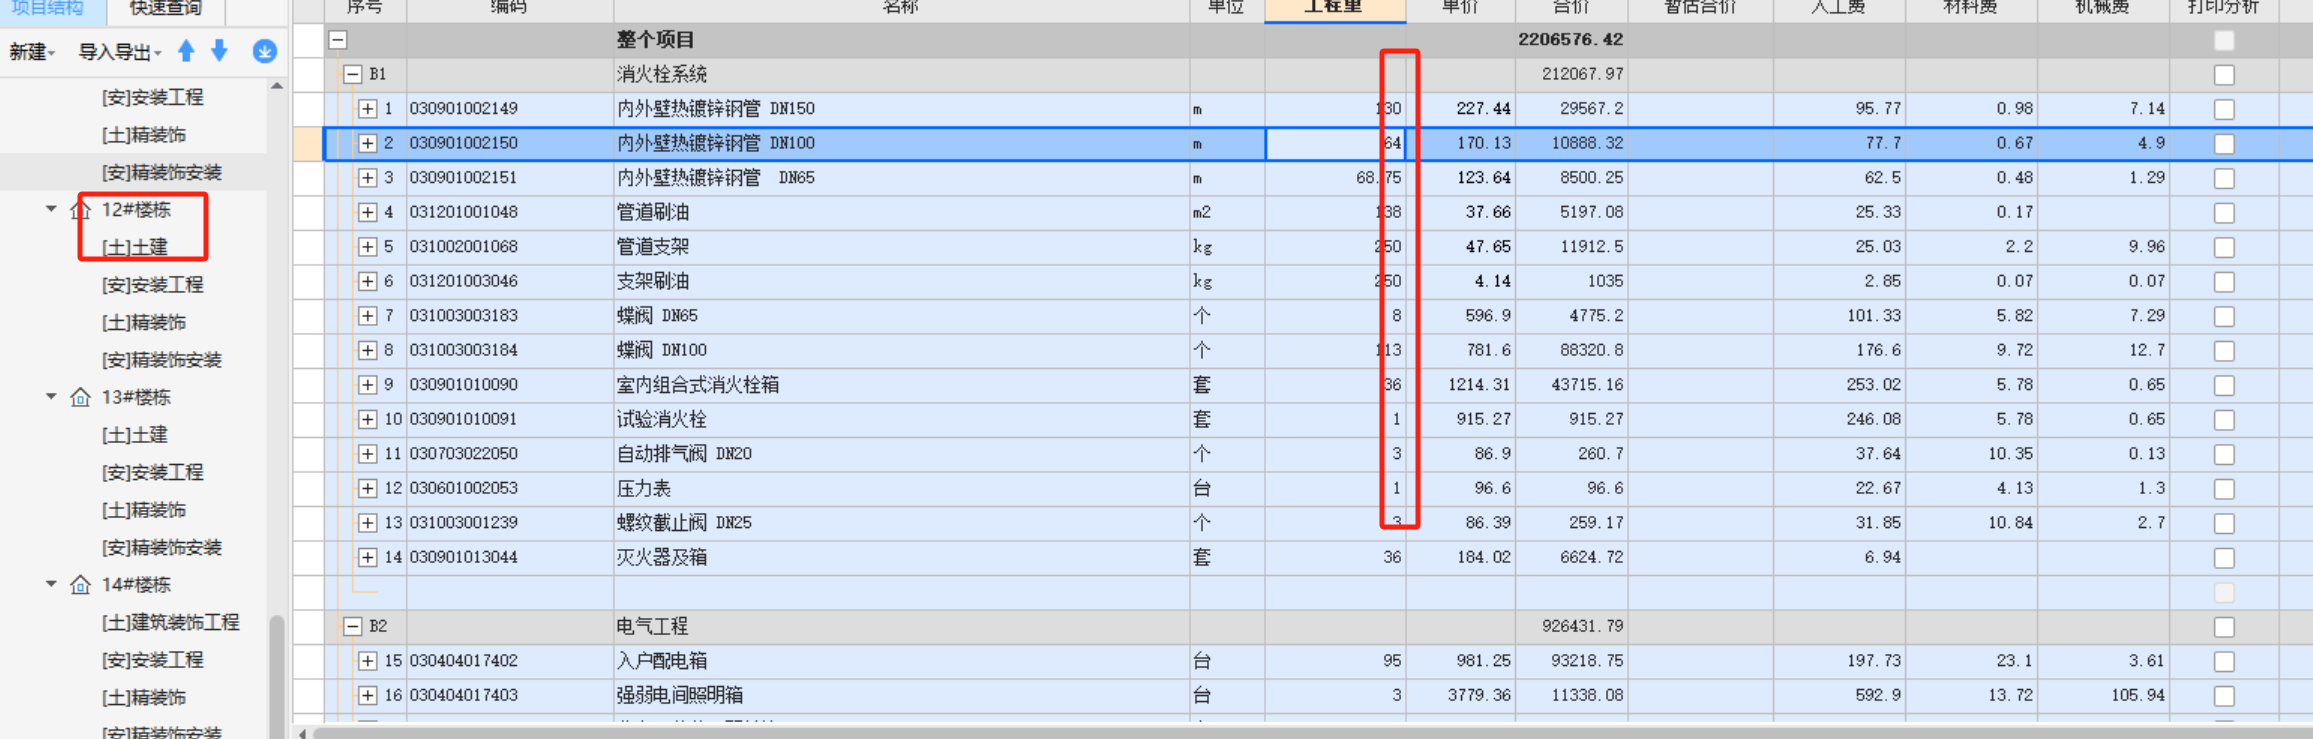Click the blue move-down arrow icon
Image resolution: width=2313 pixels, height=739 pixels.
(219, 51)
